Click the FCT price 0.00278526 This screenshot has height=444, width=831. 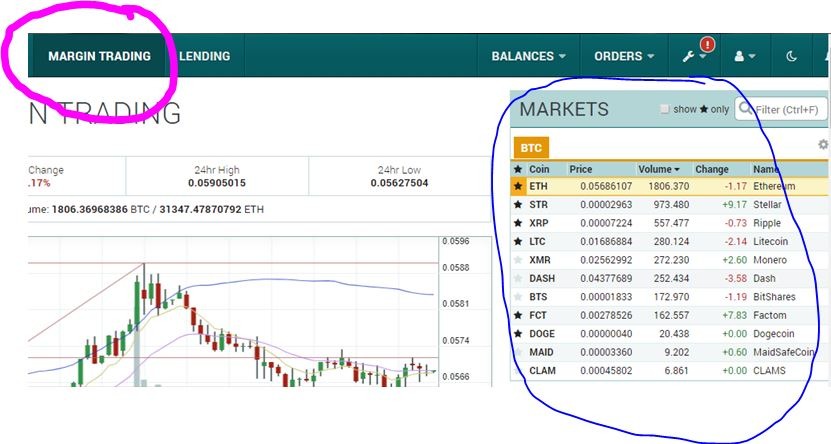tap(606, 315)
